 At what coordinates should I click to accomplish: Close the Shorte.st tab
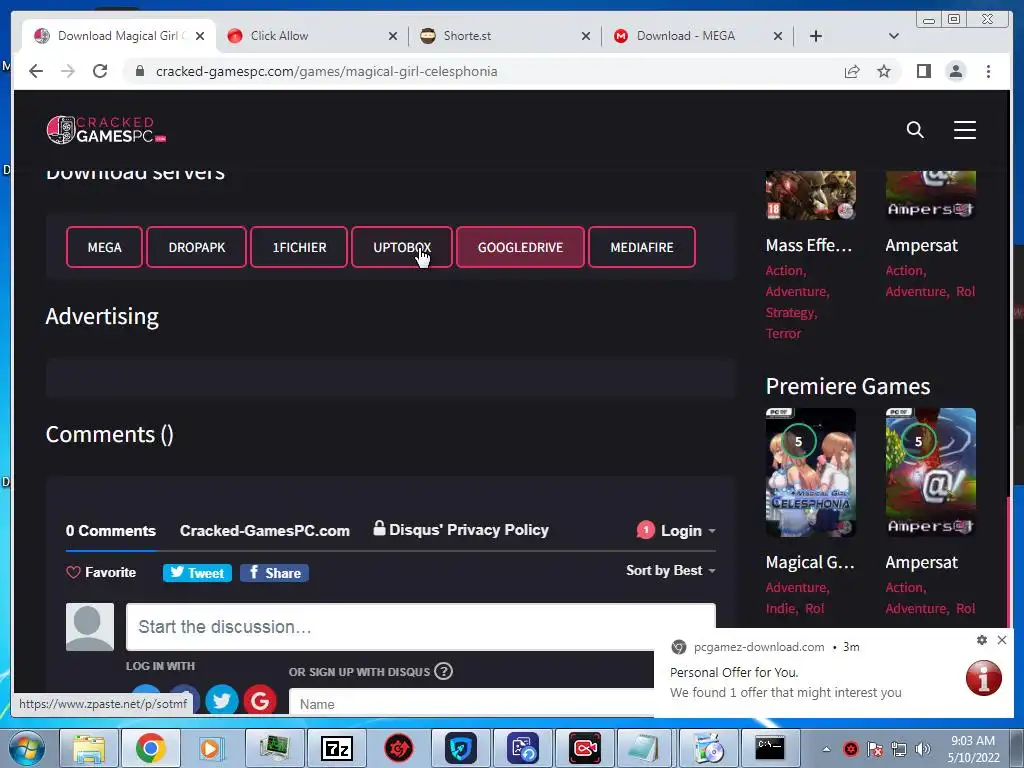tap(586, 36)
